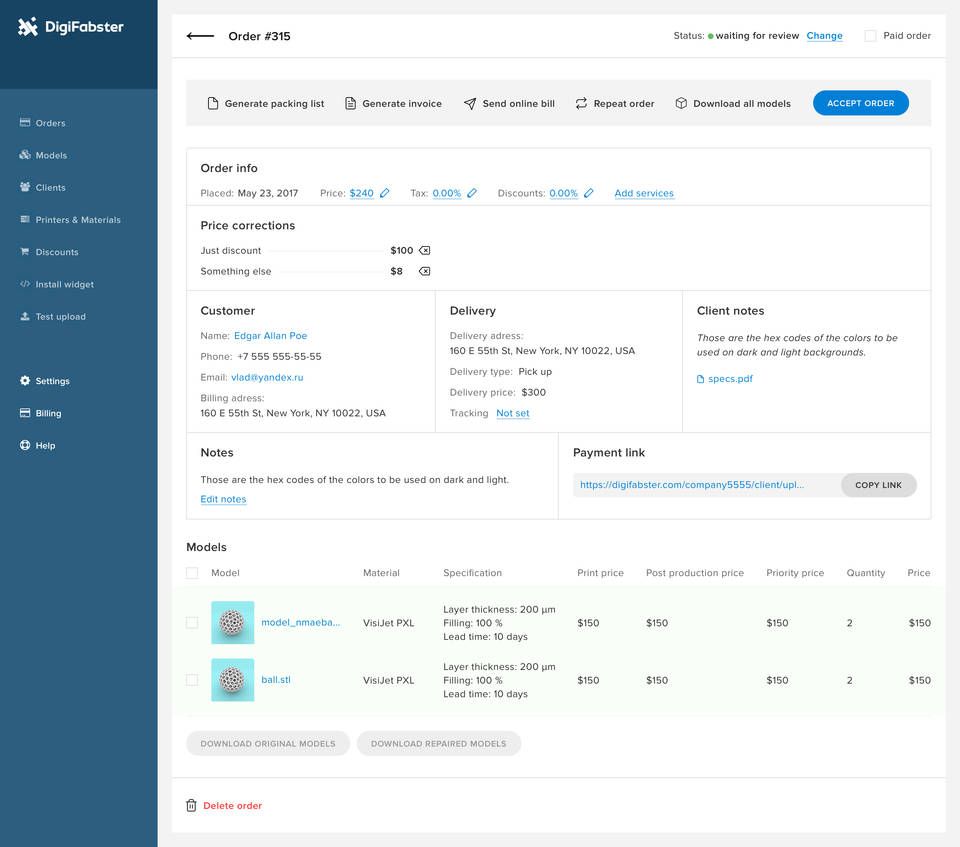Viewport: 960px width, 847px height.
Task: Copy the payment link
Action: click(x=878, y=485)
